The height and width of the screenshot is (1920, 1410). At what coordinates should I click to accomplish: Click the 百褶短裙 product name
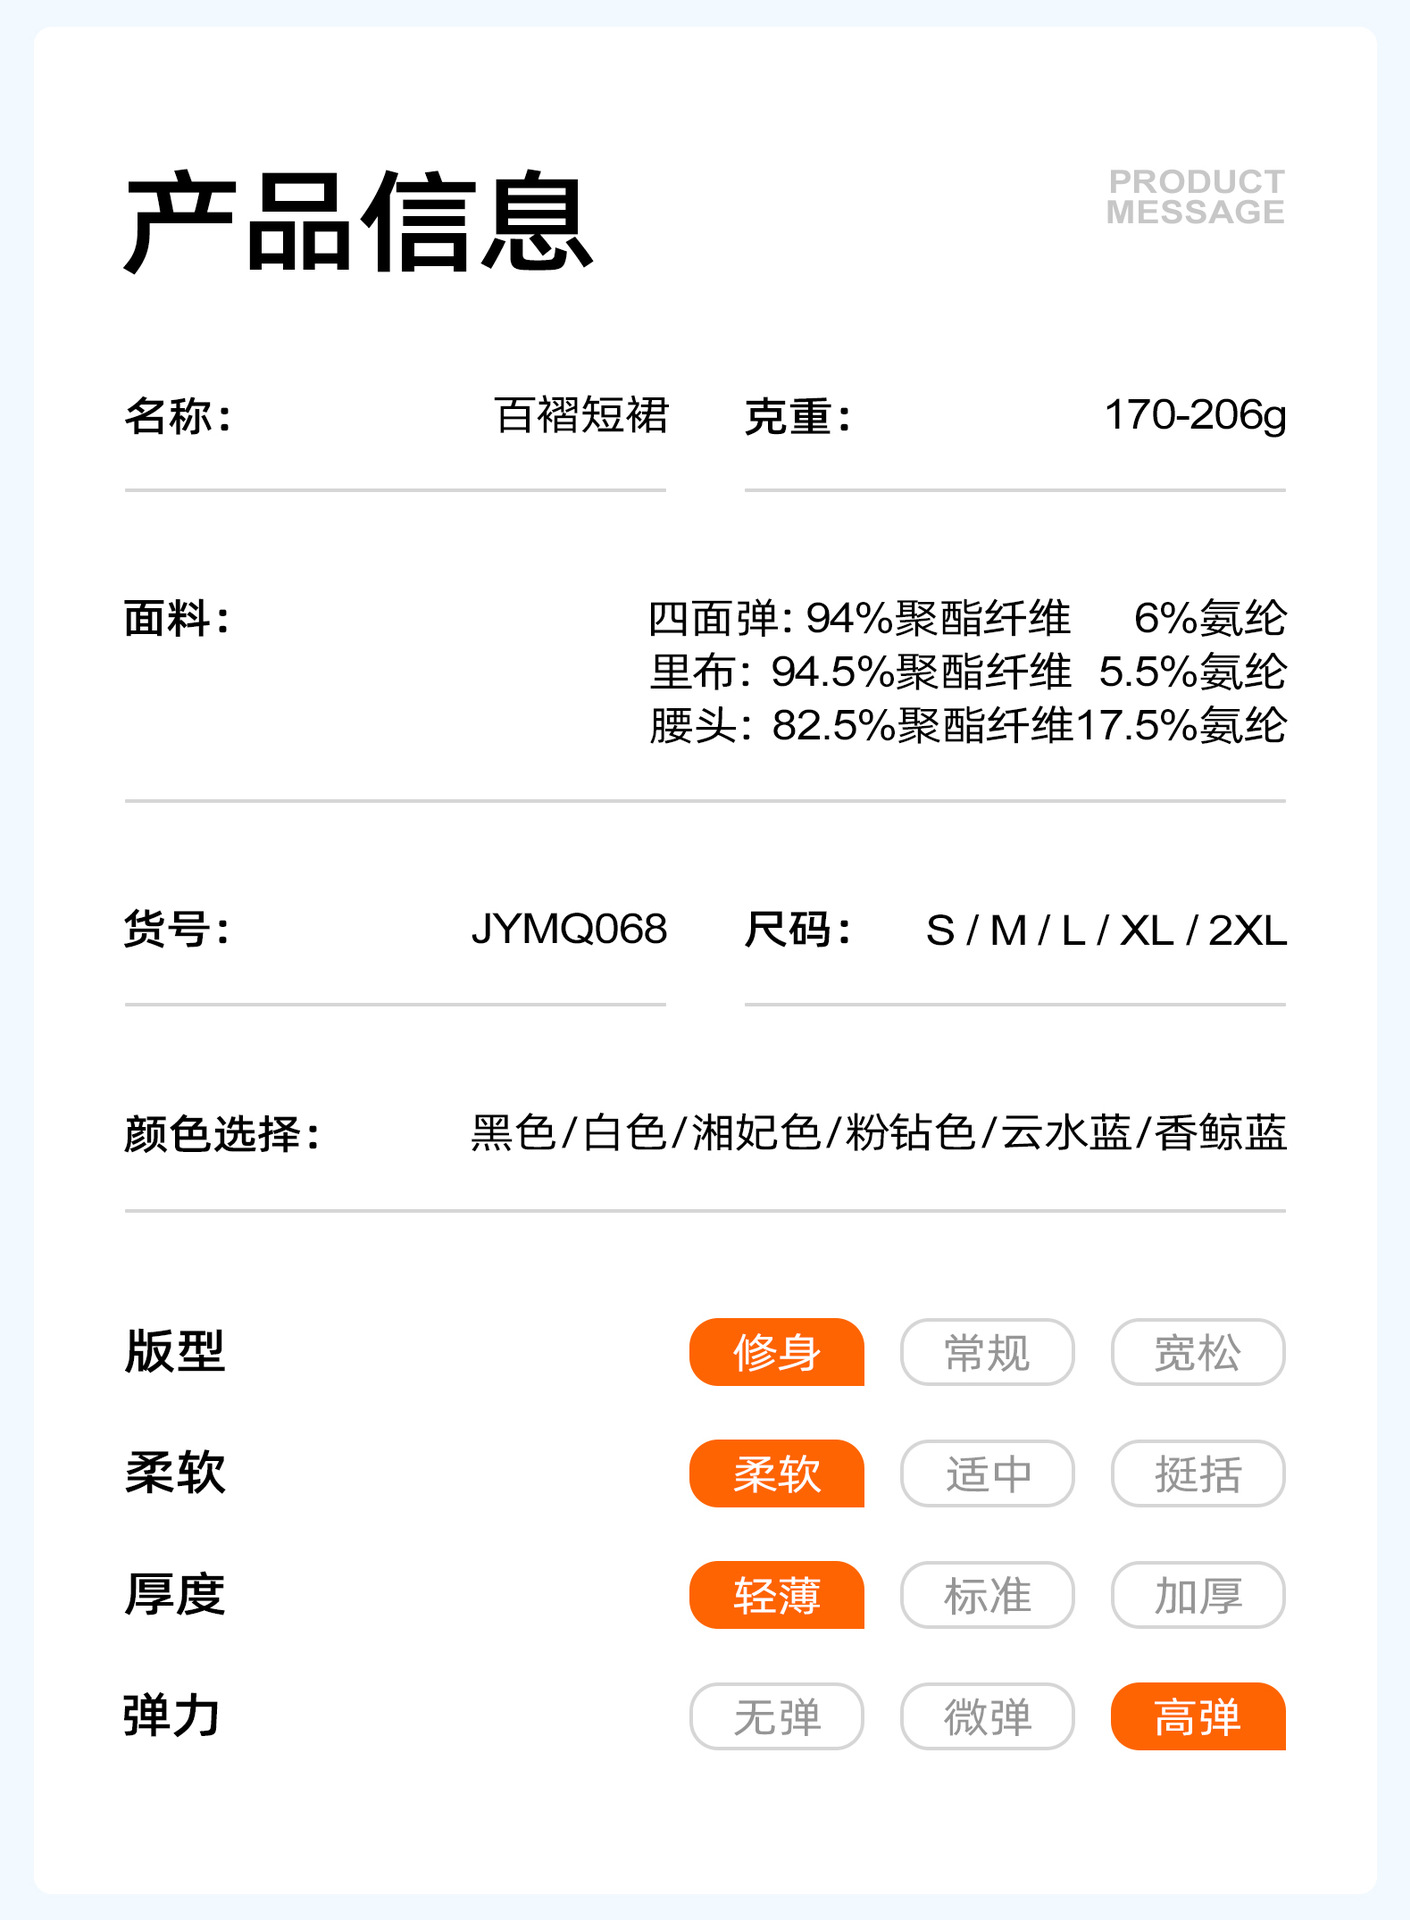[x=581, y=415]
